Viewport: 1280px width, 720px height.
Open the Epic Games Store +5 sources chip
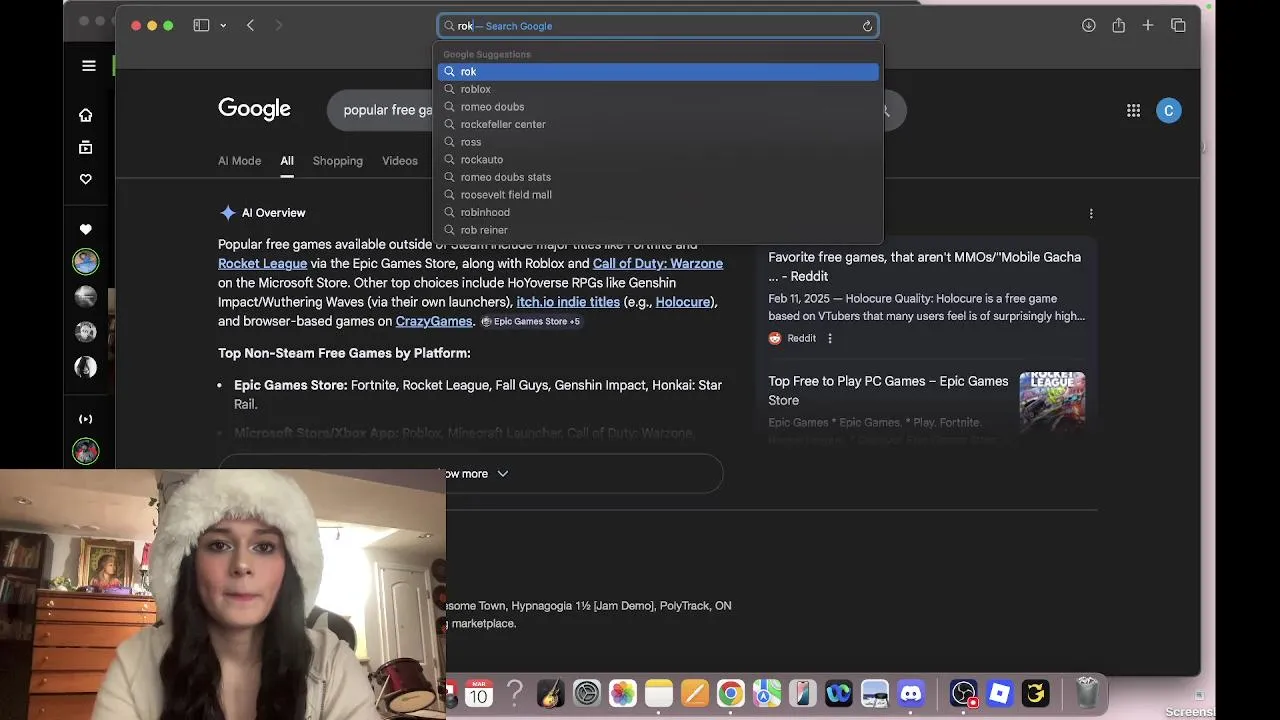tap(531, 322)
